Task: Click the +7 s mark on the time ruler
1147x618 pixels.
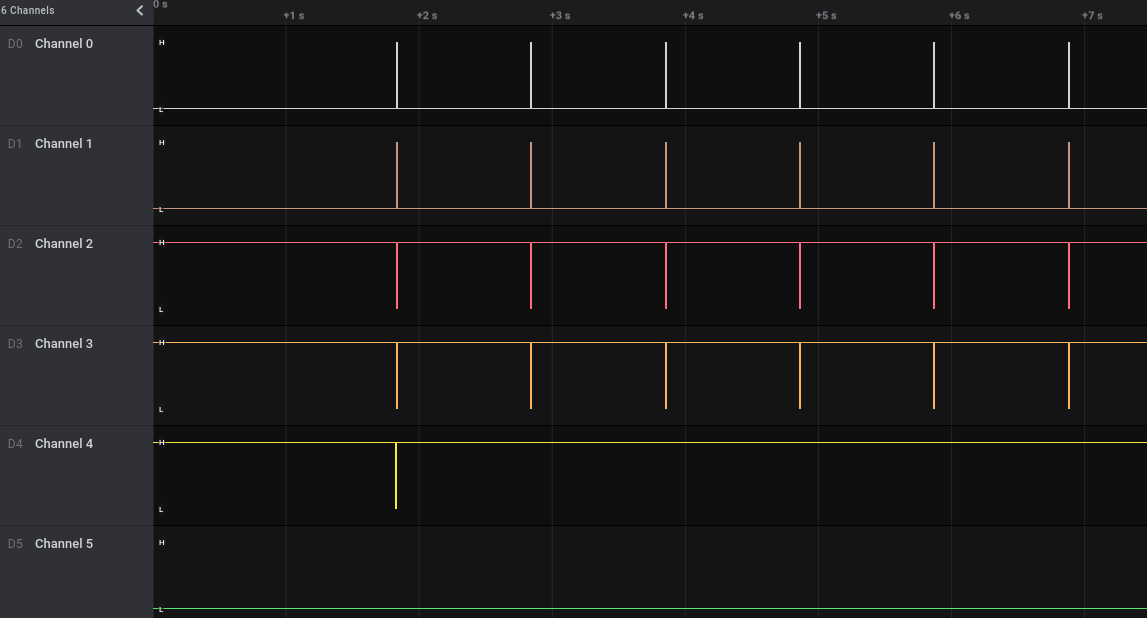Action: 1092,16
